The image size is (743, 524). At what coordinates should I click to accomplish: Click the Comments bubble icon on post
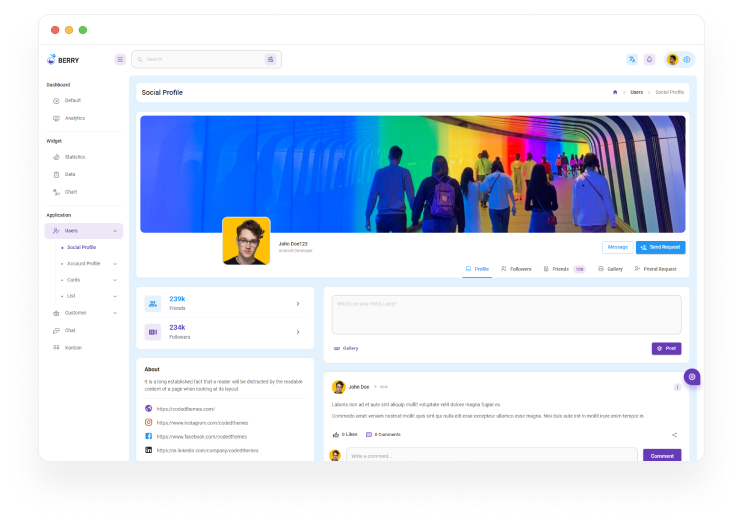[369, 434]
